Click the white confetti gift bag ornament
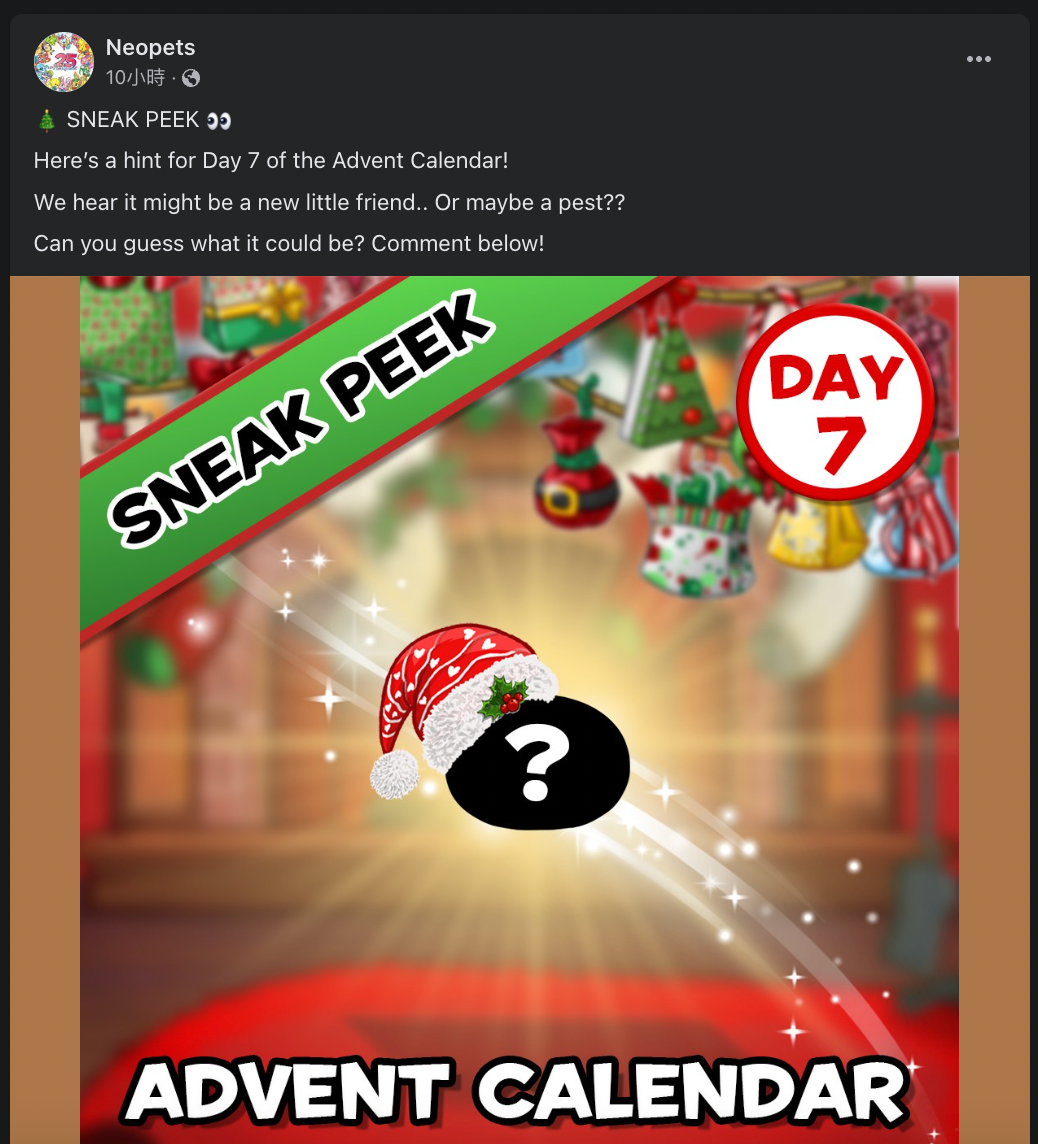Image resolution: width=1038 pixels, height=1144 pixels. click(x=697, y=538)
